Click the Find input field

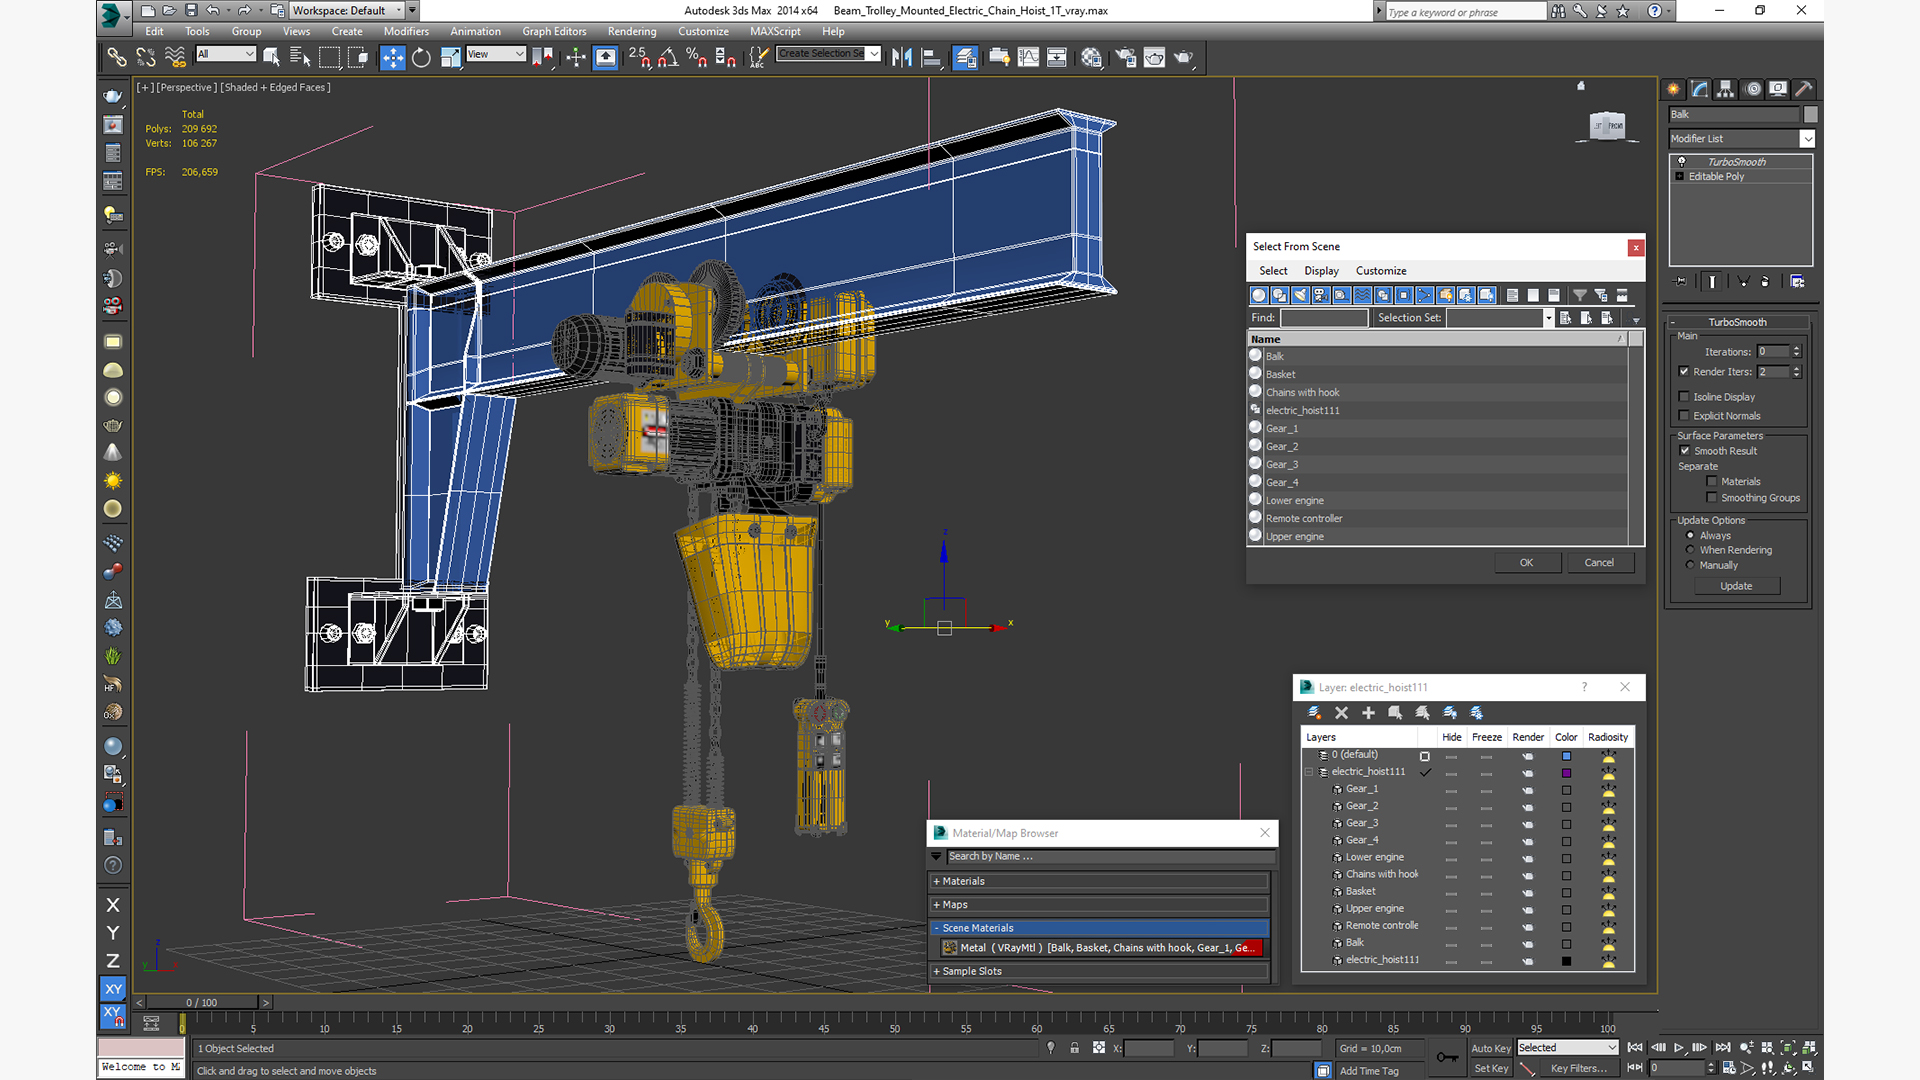tap(1324, 318)
